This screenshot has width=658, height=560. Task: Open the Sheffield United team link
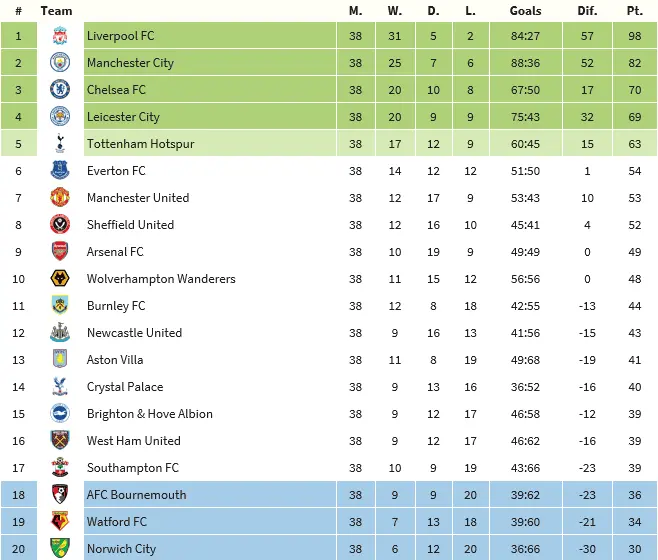point(130,225)
